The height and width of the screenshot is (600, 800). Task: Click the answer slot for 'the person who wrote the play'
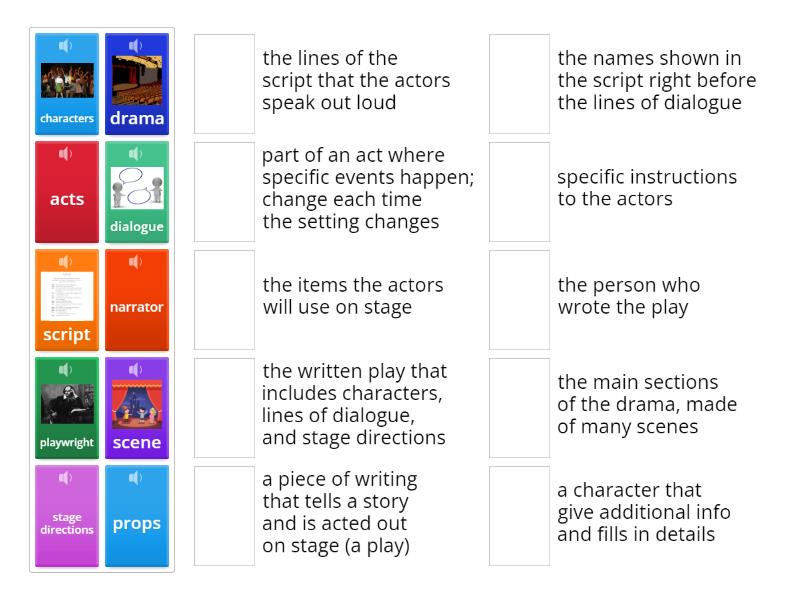517,298
